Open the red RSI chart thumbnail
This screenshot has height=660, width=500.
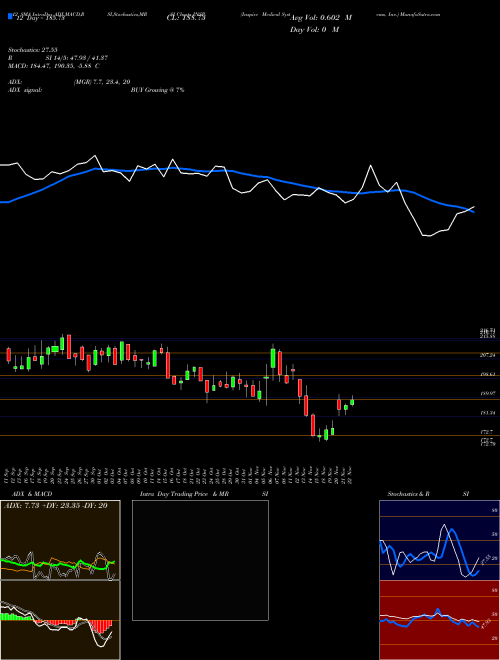click(439, 620)
